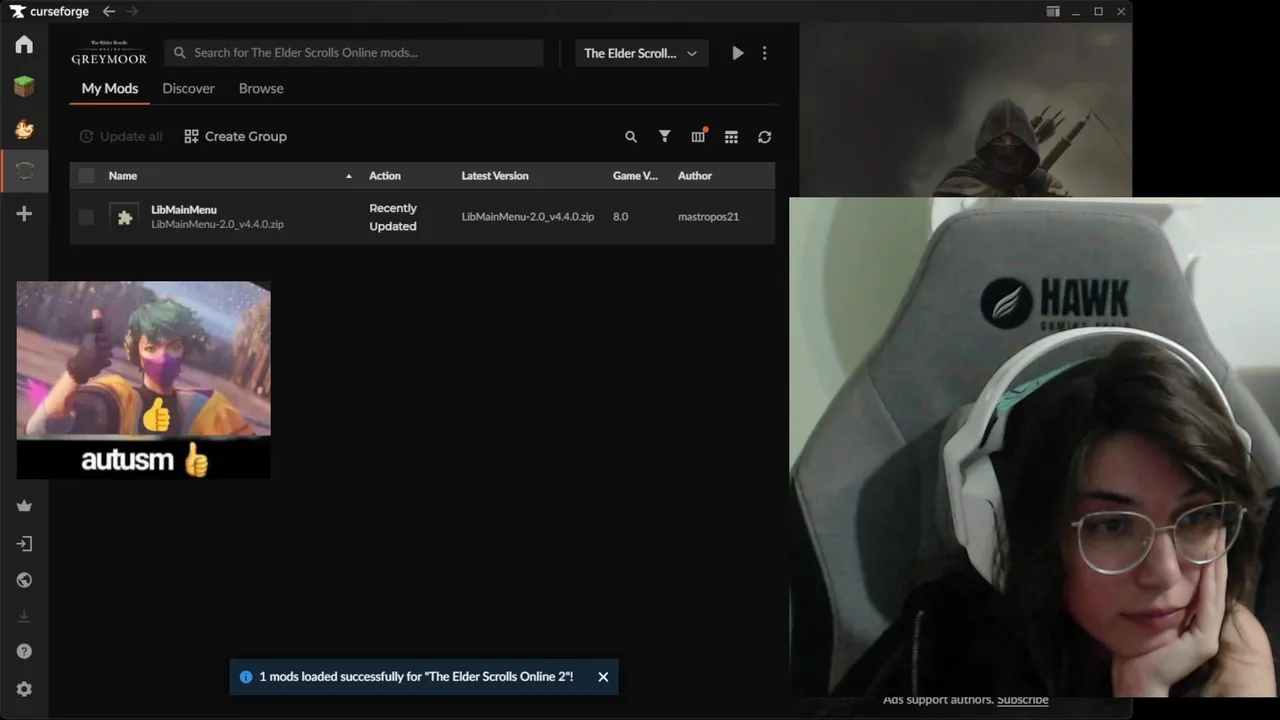Click the LibMainMenu mod name
1280x720 pixels.
coord(184,210)
